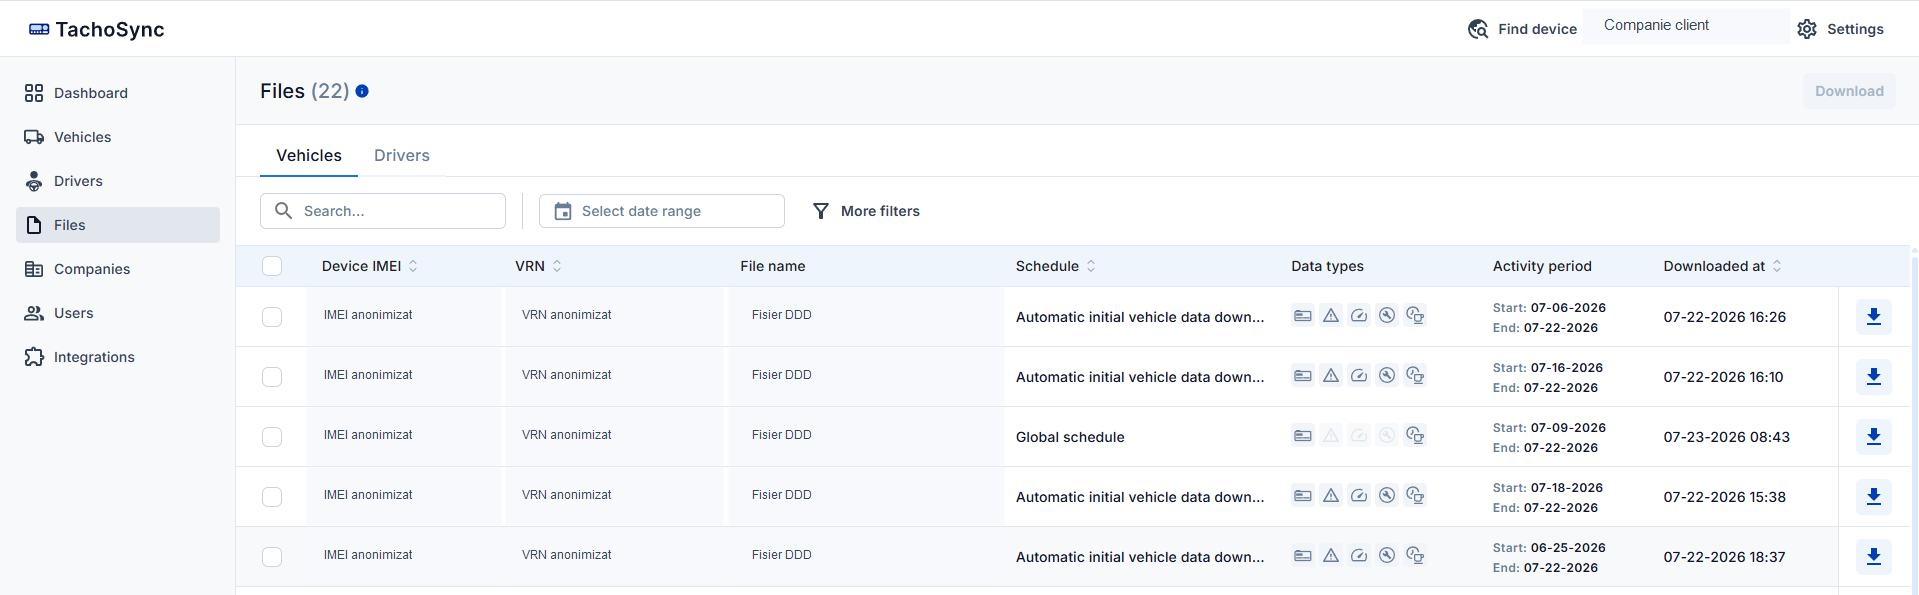This screenshot has height=595, width=1919.
Task: Click the TachoSync logo icon
Action: 39,30
